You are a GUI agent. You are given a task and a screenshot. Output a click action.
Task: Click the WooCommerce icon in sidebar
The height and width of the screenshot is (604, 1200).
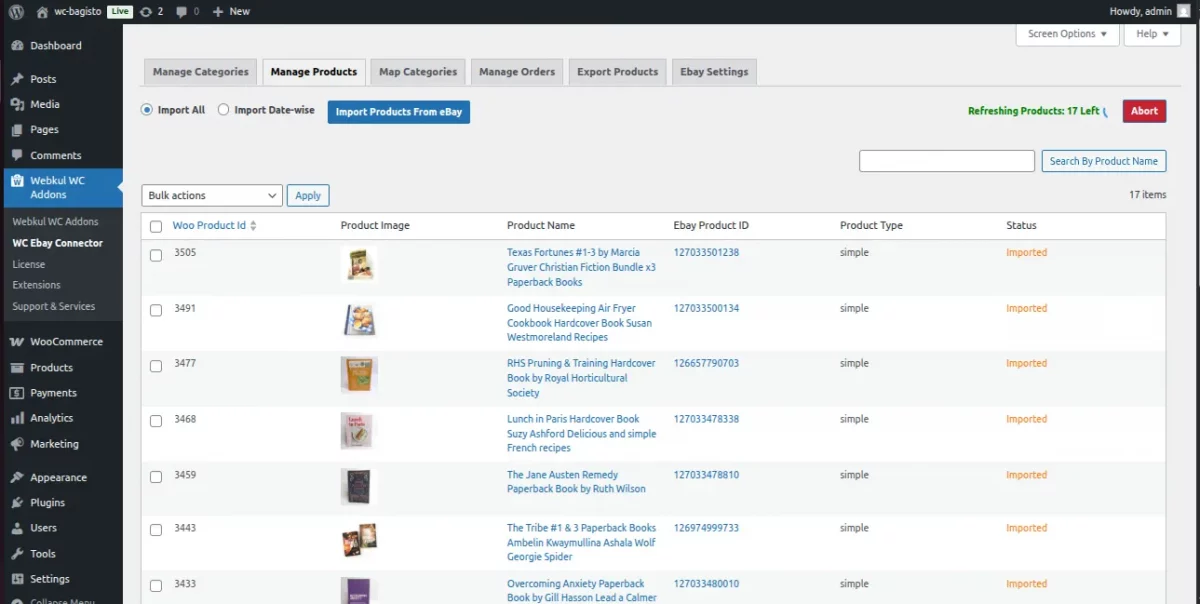(x=17, y=342)
